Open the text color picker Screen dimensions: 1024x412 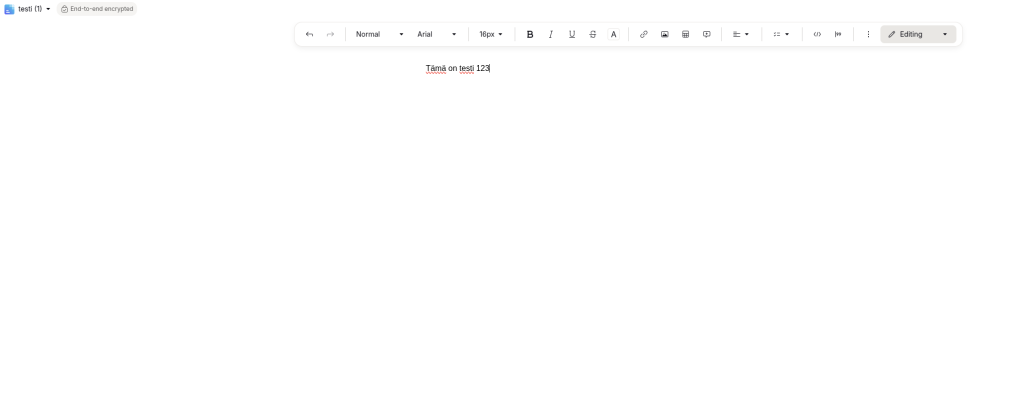(x=613, y=35)
